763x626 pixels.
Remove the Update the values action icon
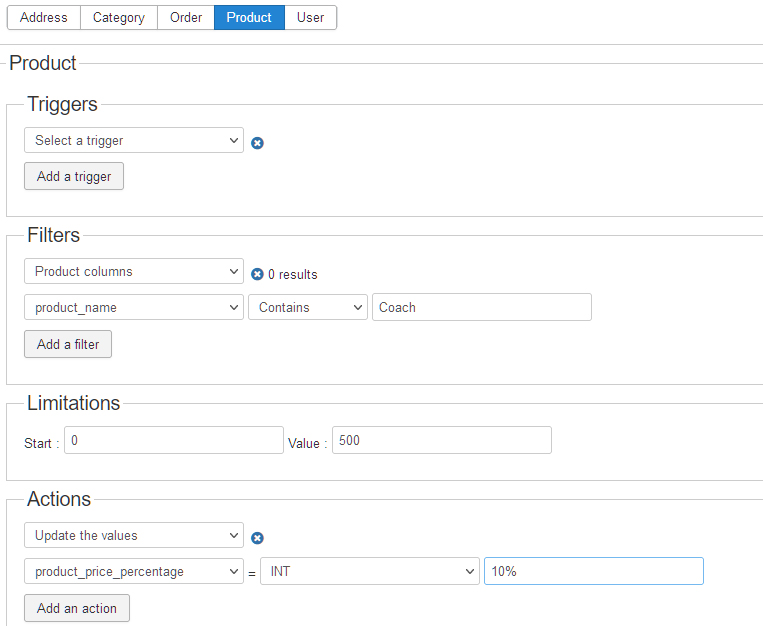257,538
